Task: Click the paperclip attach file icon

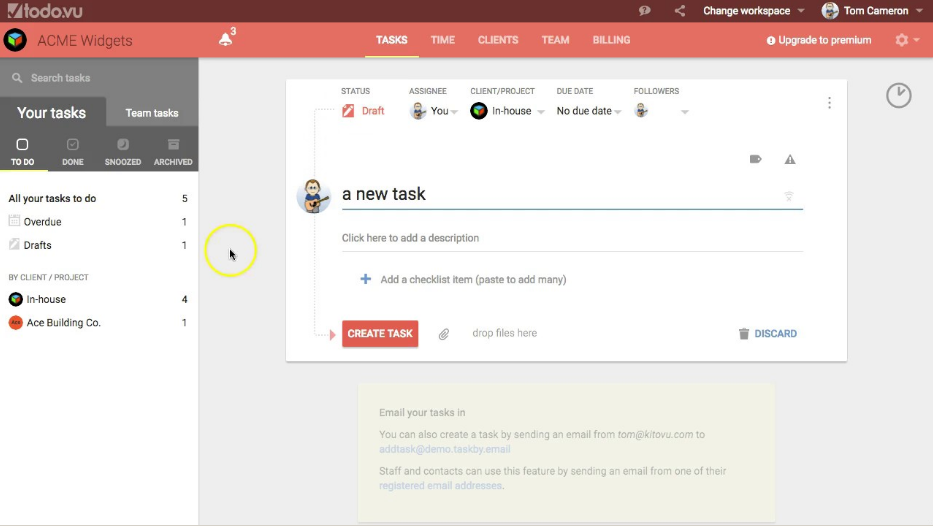Action: point(444,334)
